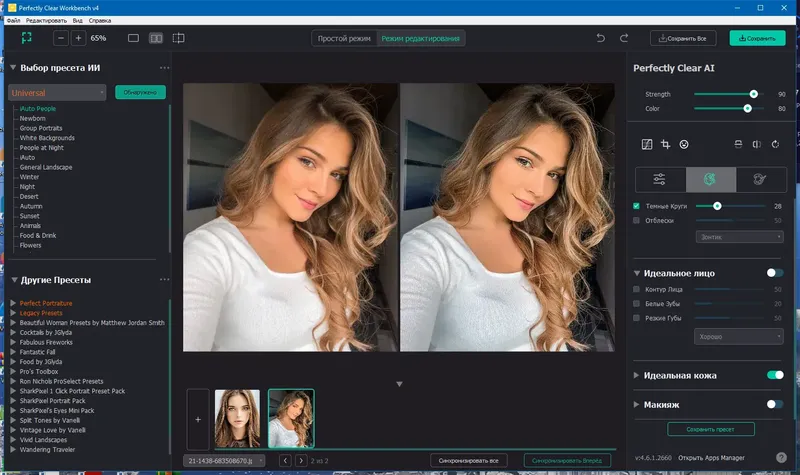Uncheck the Темные Круги checkbox

point(636,206)
